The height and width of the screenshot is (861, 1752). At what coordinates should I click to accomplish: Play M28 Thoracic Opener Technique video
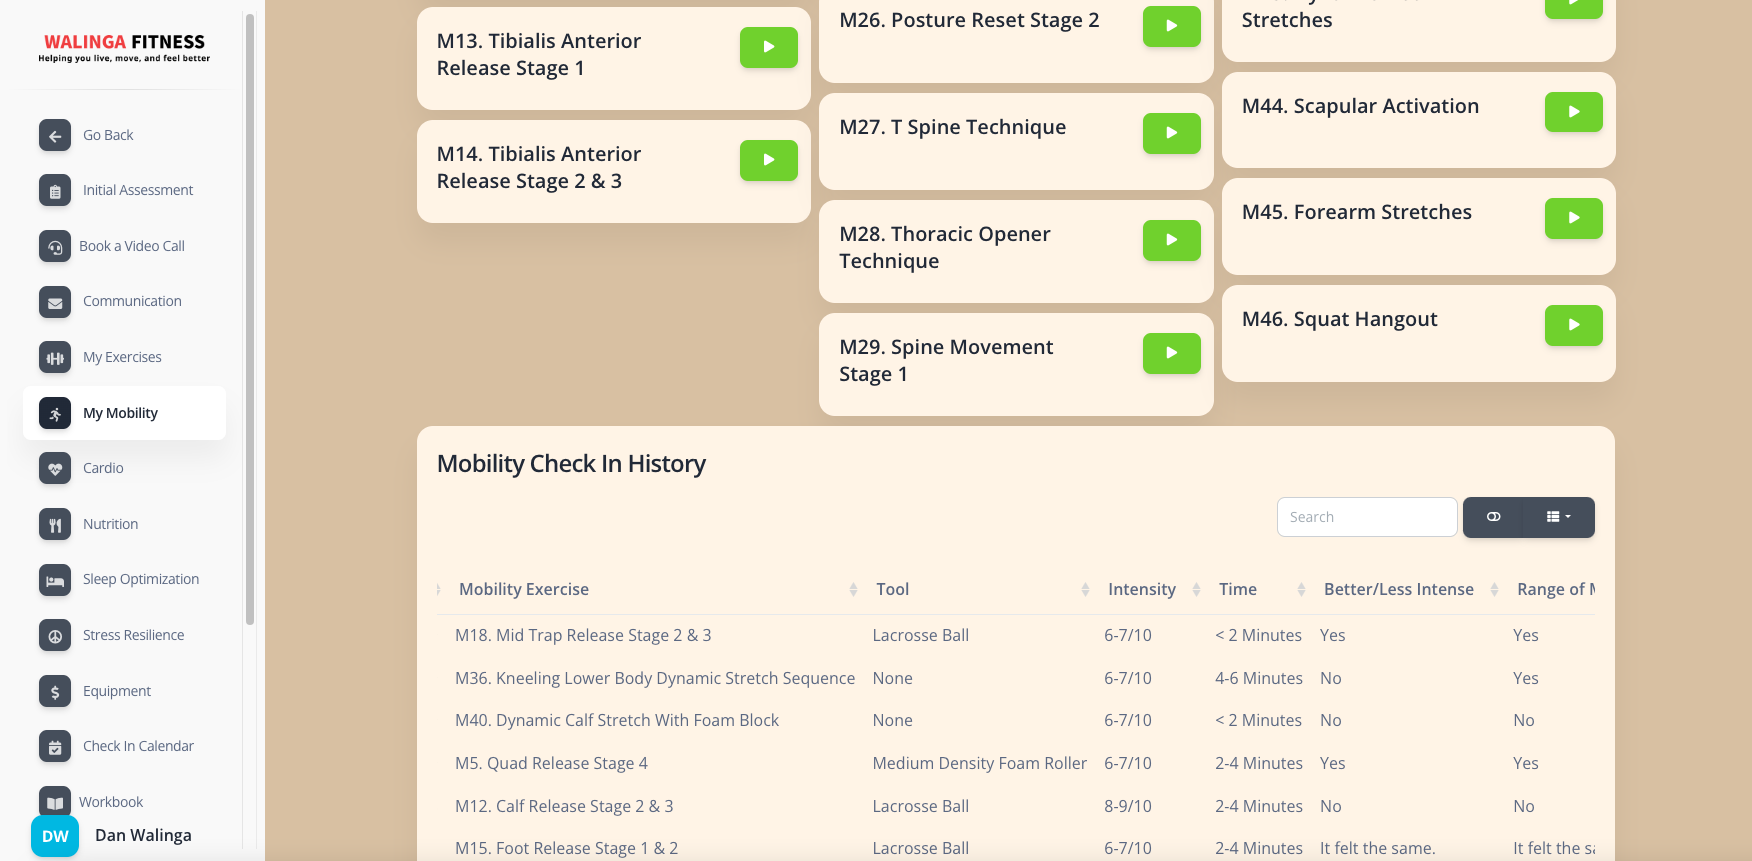(x=1172, y=240)
